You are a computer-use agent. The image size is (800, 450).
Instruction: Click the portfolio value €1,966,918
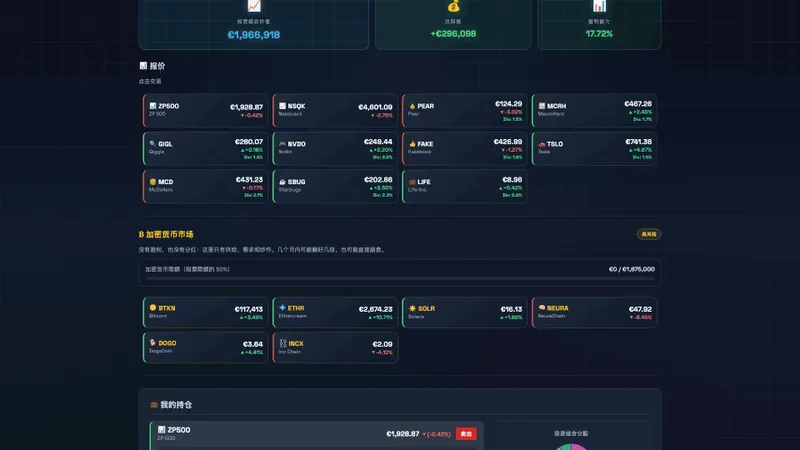point(254,35)
